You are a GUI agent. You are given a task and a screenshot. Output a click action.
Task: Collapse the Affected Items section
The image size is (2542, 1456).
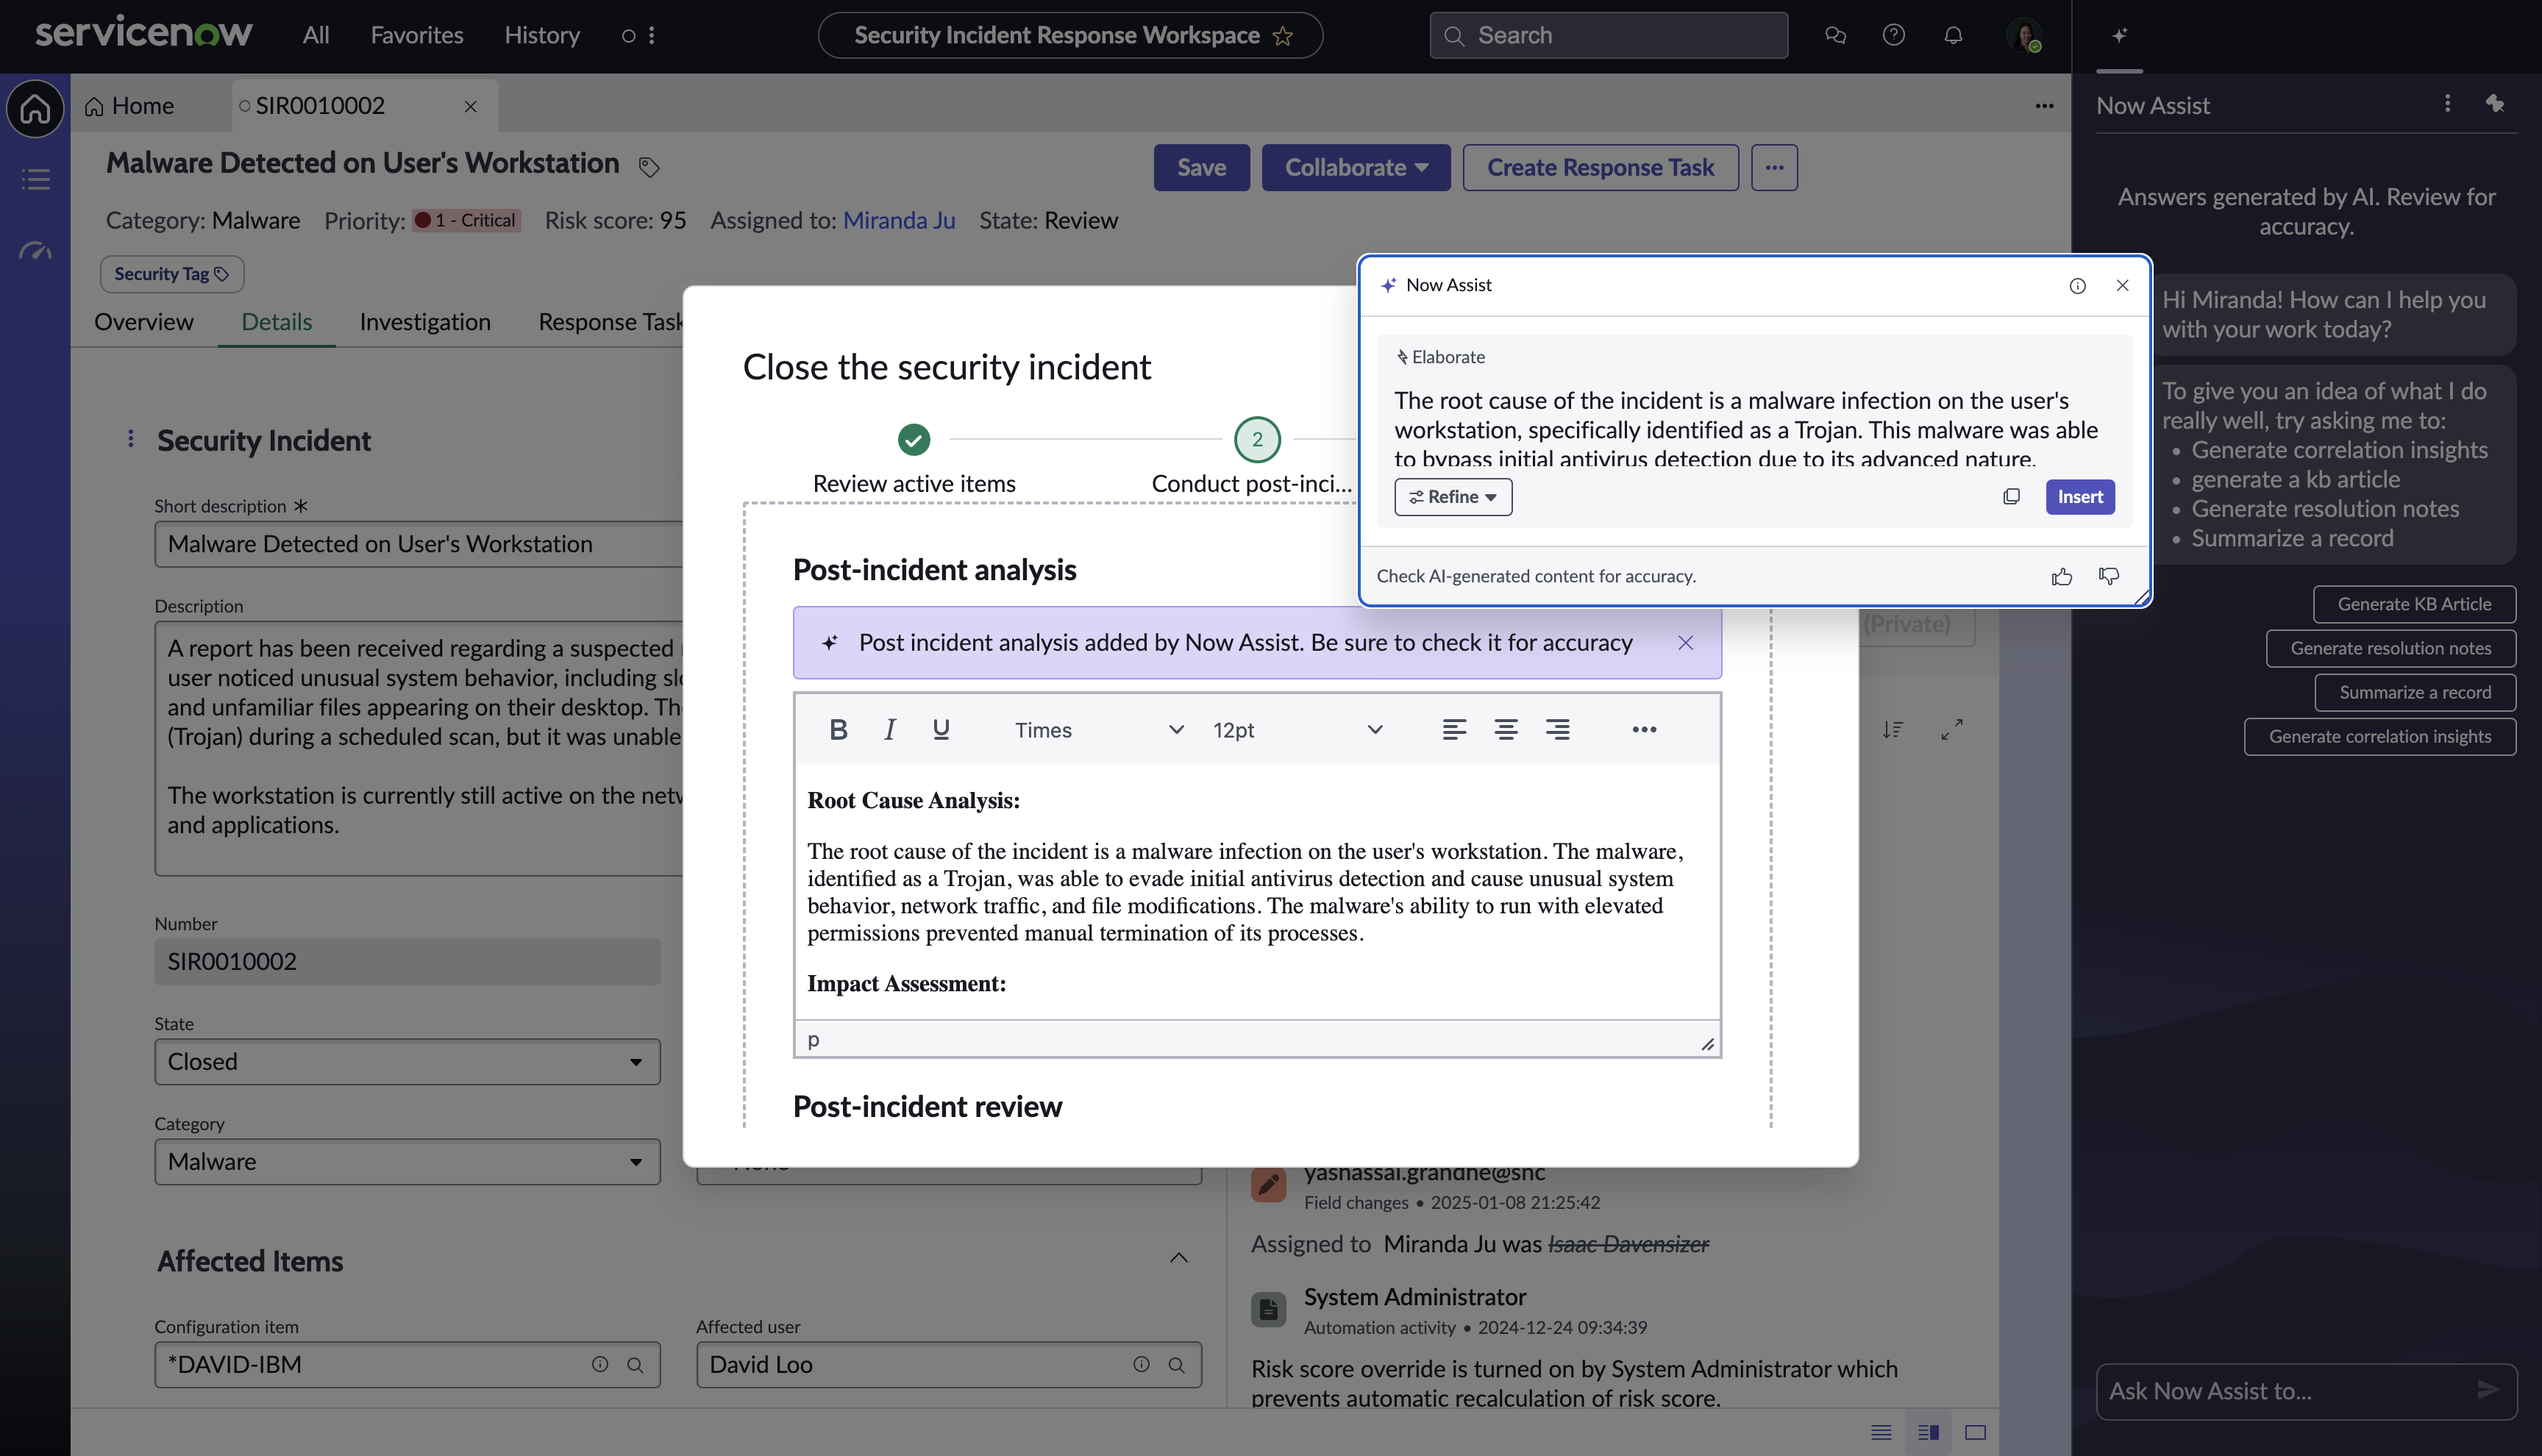click(1178, 1258)
